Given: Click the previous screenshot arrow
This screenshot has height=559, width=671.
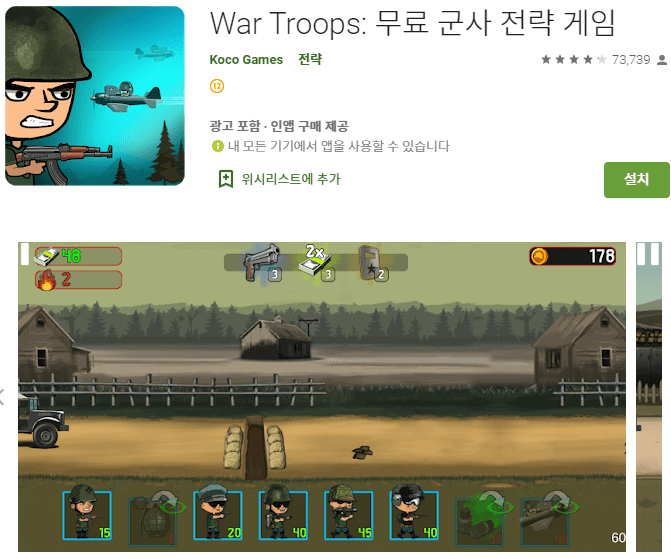Looking at the screenshot, I should 2,397.
